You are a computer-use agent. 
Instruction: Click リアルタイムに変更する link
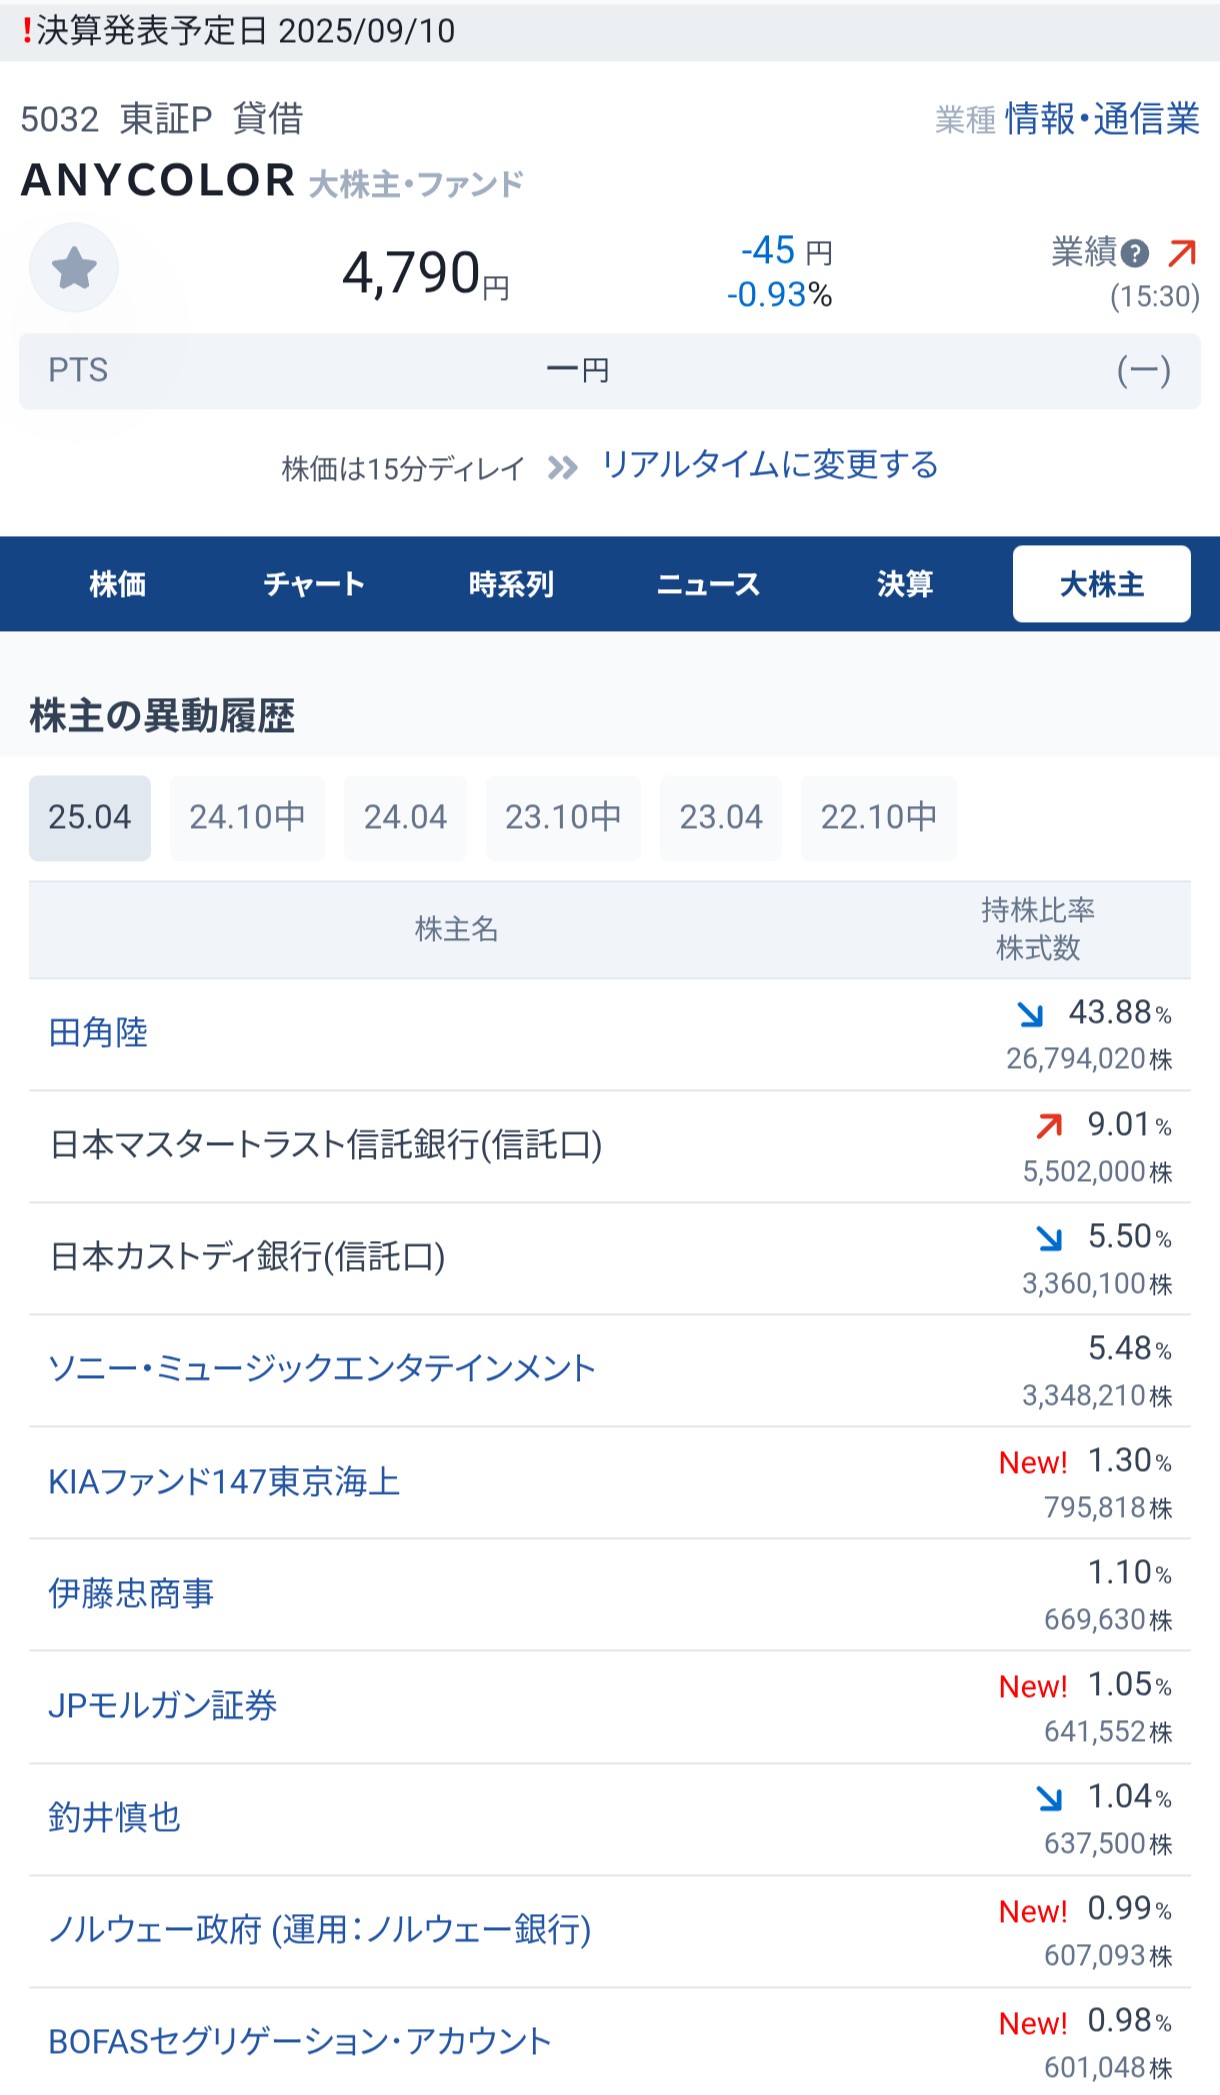770,465
